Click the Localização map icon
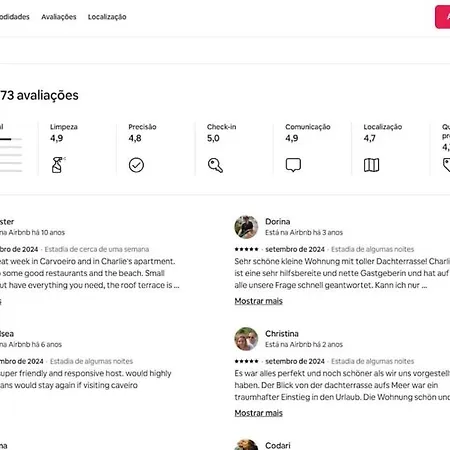The image size is (450, 450). point(371,165)
